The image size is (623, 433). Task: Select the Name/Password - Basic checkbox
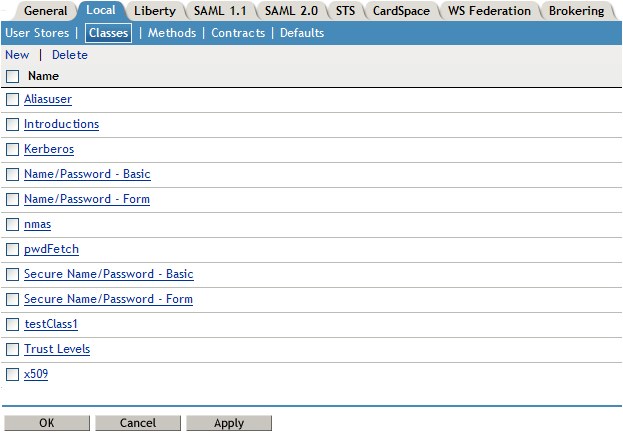tap(12, 174)
